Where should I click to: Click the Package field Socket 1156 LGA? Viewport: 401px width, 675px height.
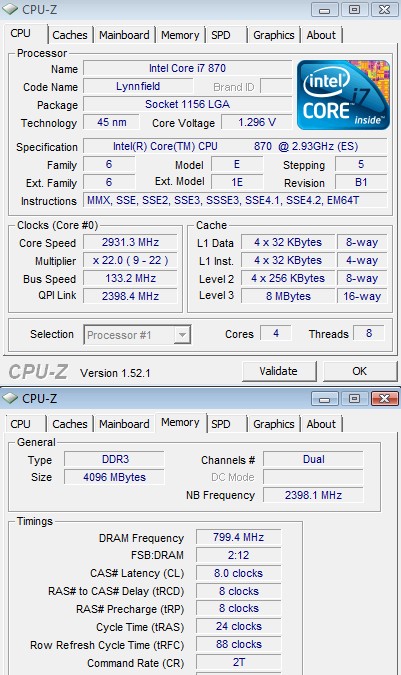coord(187,105)
